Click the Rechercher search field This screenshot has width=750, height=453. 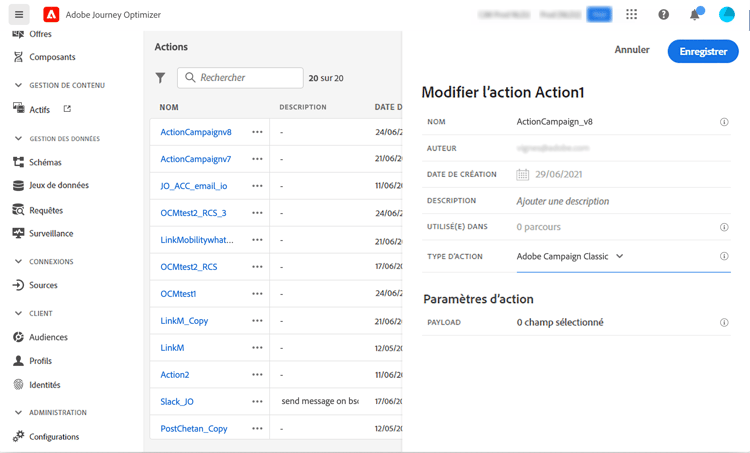pos(240,77)
